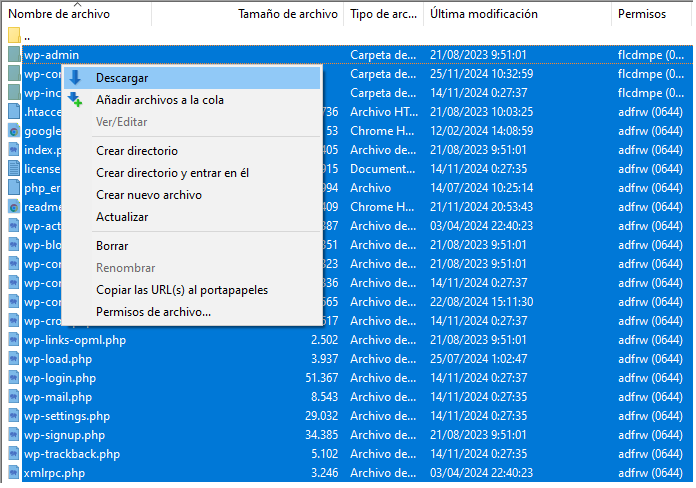Click the wp-login.php file icon
The width and height of the screenshot is (696, 488).
14,378
